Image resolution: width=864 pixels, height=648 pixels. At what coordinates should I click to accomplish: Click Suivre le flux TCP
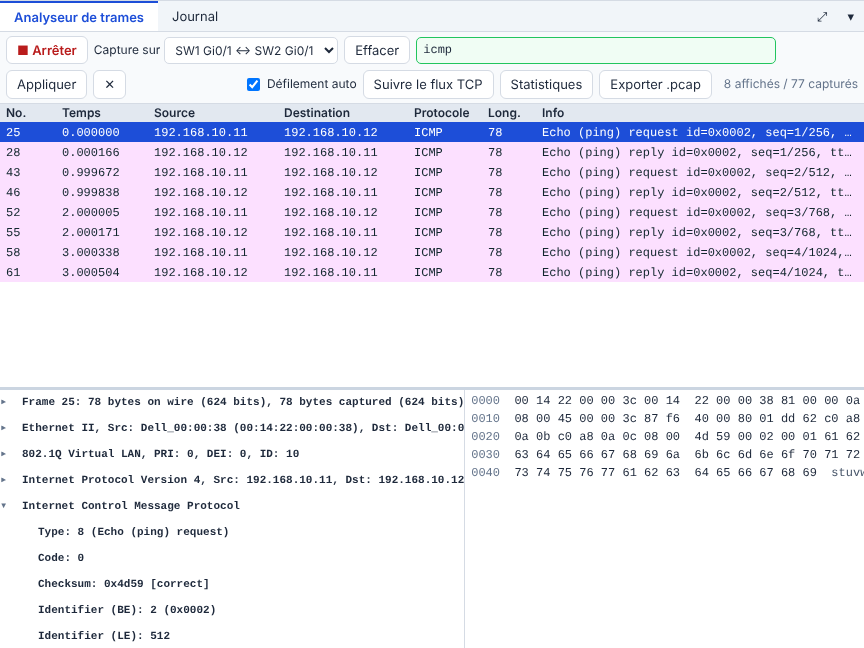pos(428,84)
